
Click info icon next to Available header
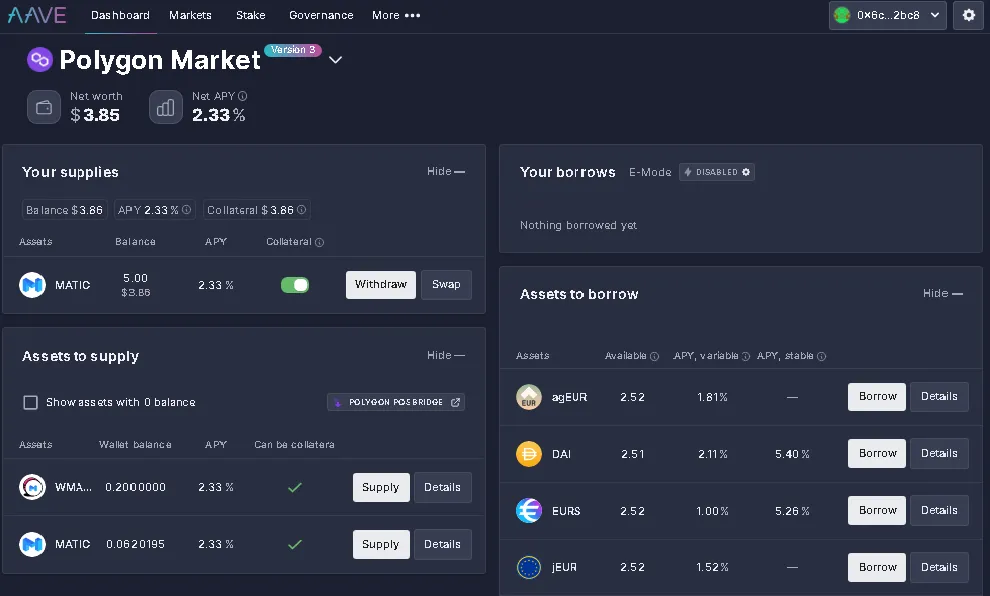(655, 357)
